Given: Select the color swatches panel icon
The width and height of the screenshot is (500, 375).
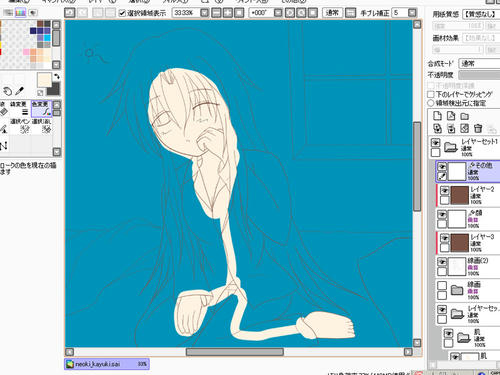Looking at the screenshot, I should [x=20, y=13].
